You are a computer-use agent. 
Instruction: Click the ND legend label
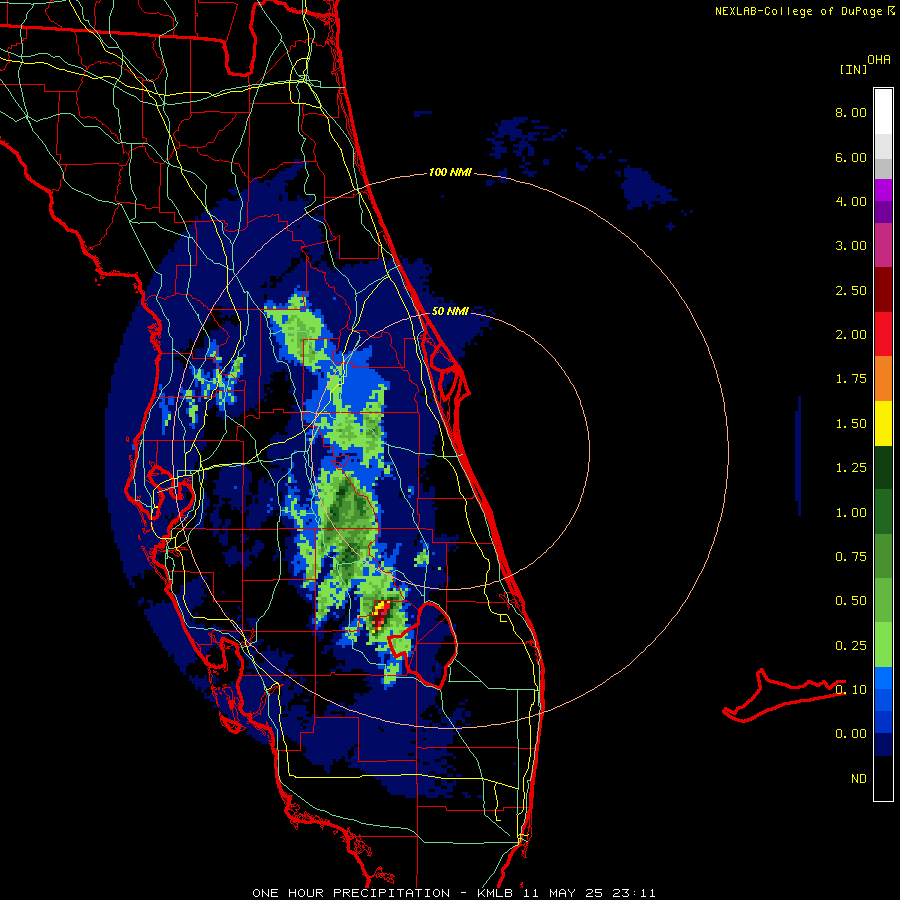(x=859, y=779)
